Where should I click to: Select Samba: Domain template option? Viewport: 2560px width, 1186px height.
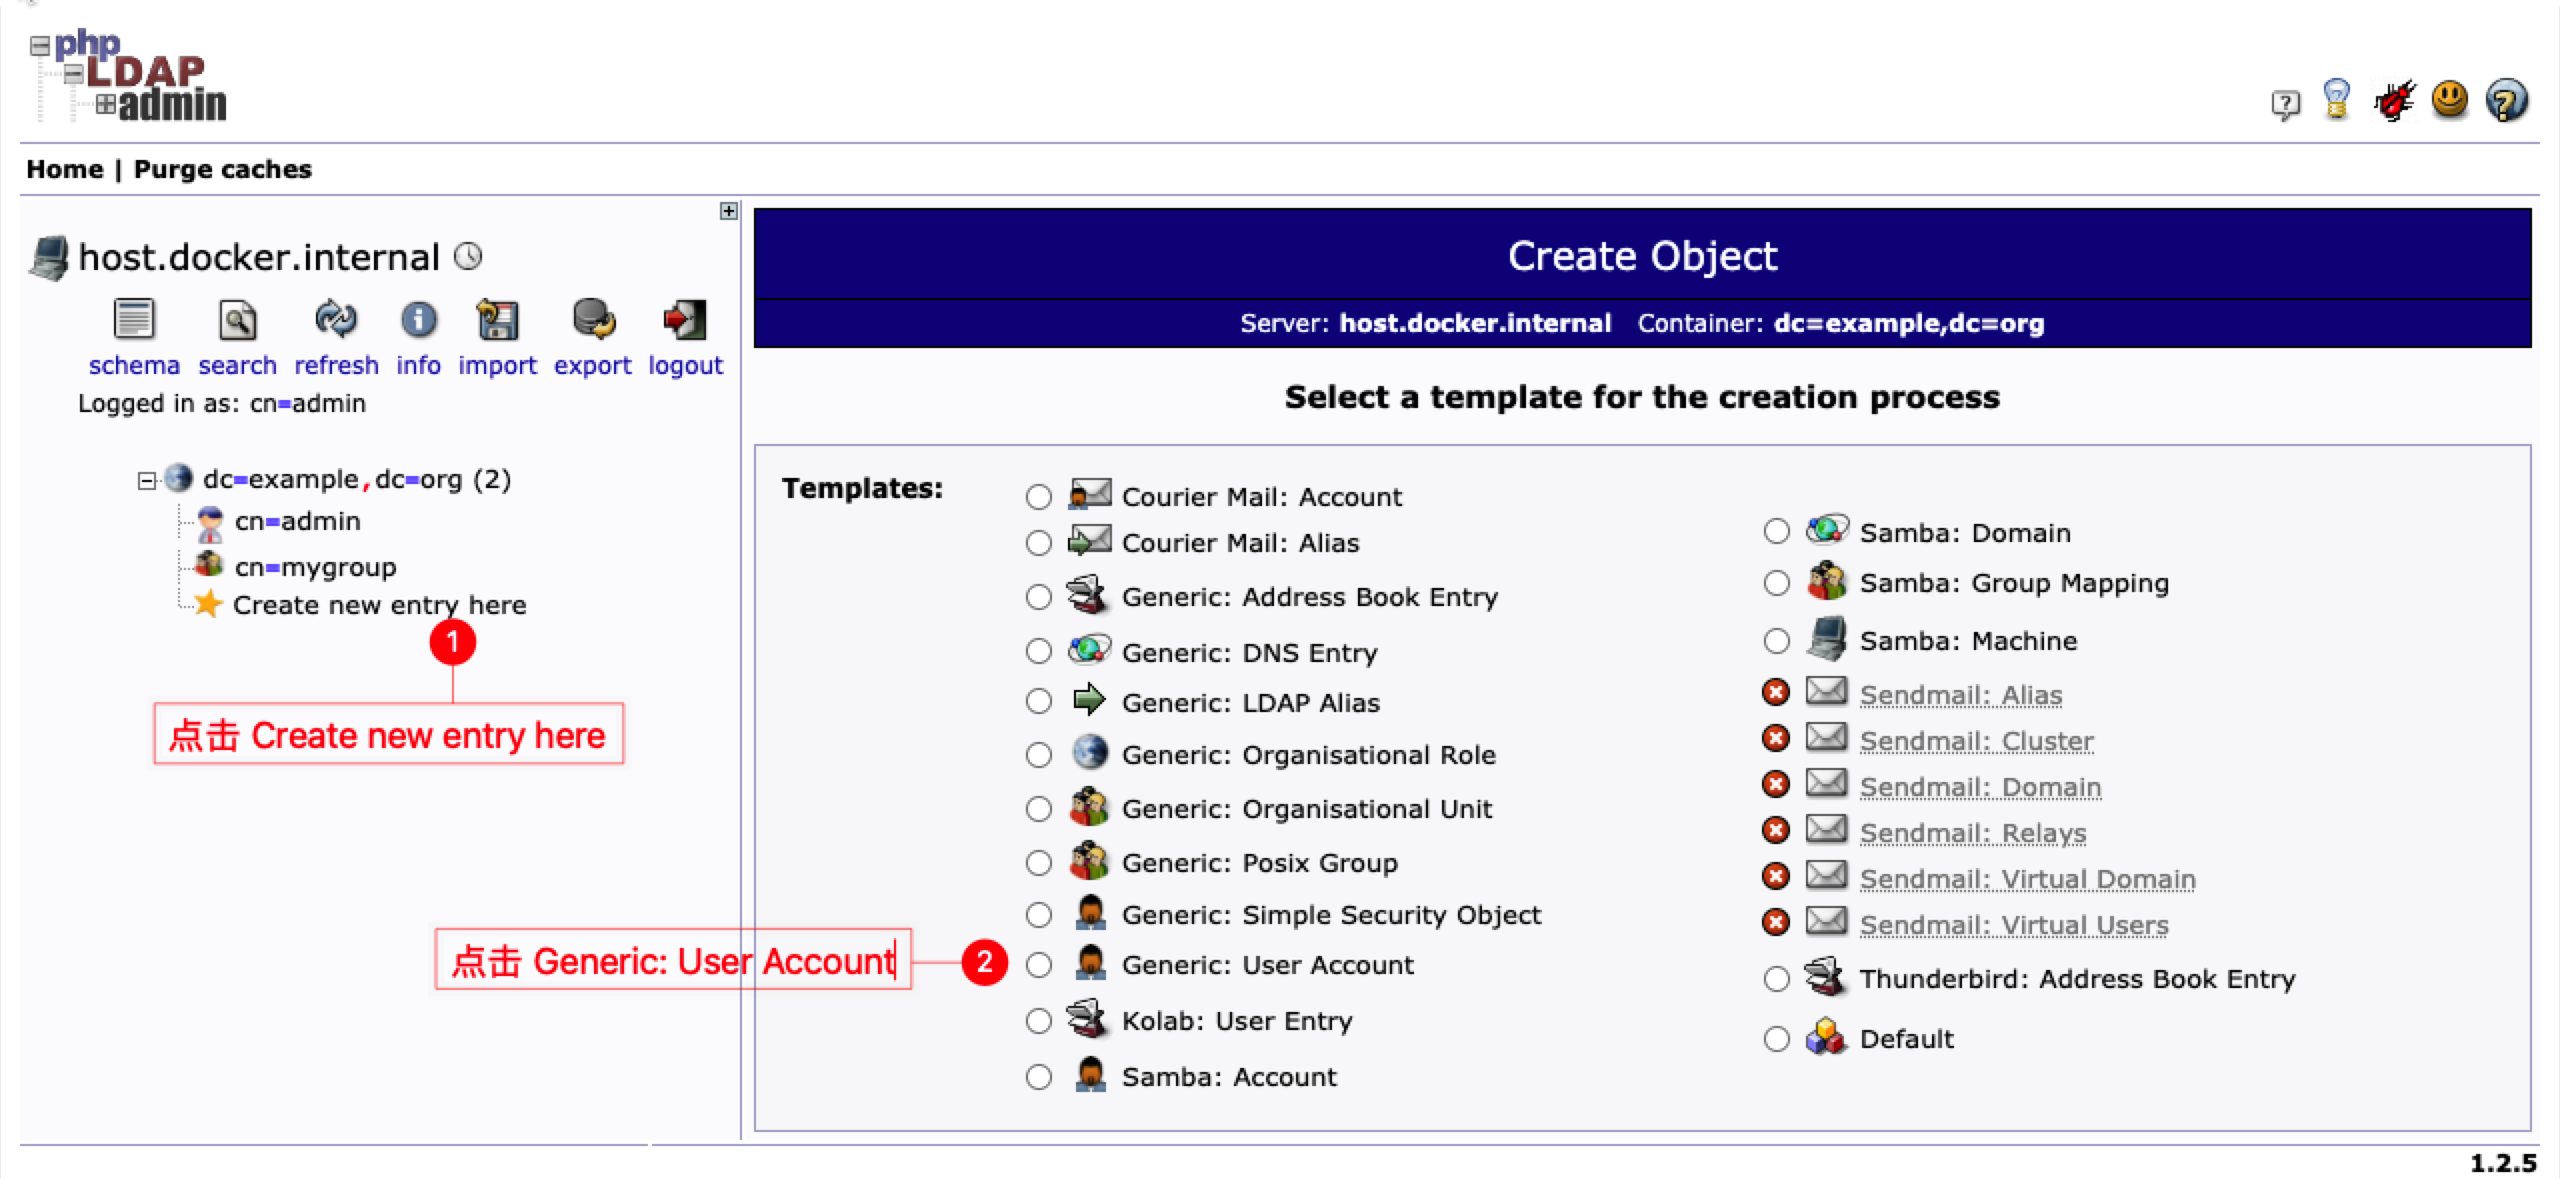click(x=1777, y=532)
